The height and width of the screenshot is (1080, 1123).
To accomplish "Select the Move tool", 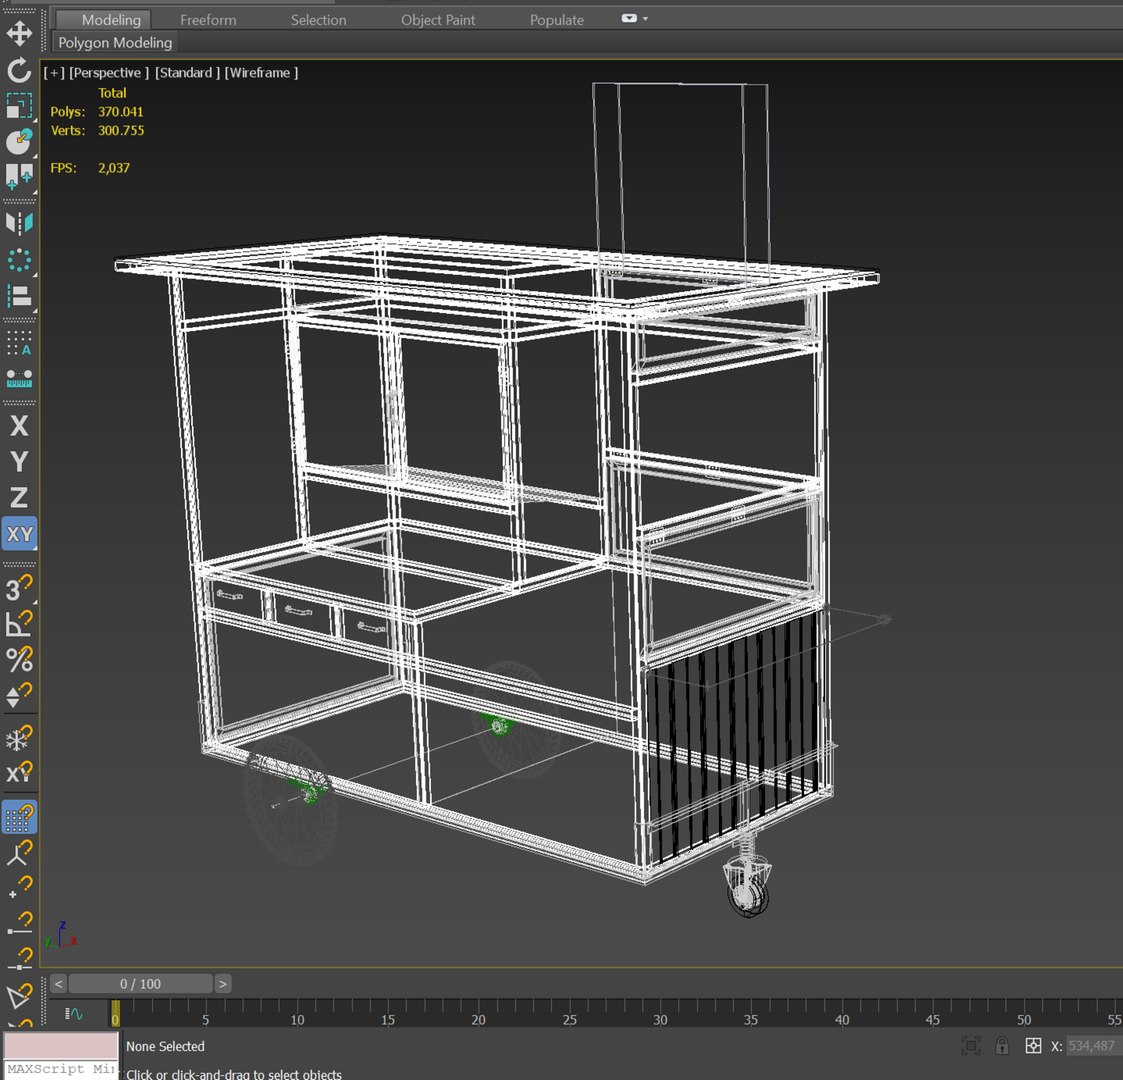I will coord(19,33).
